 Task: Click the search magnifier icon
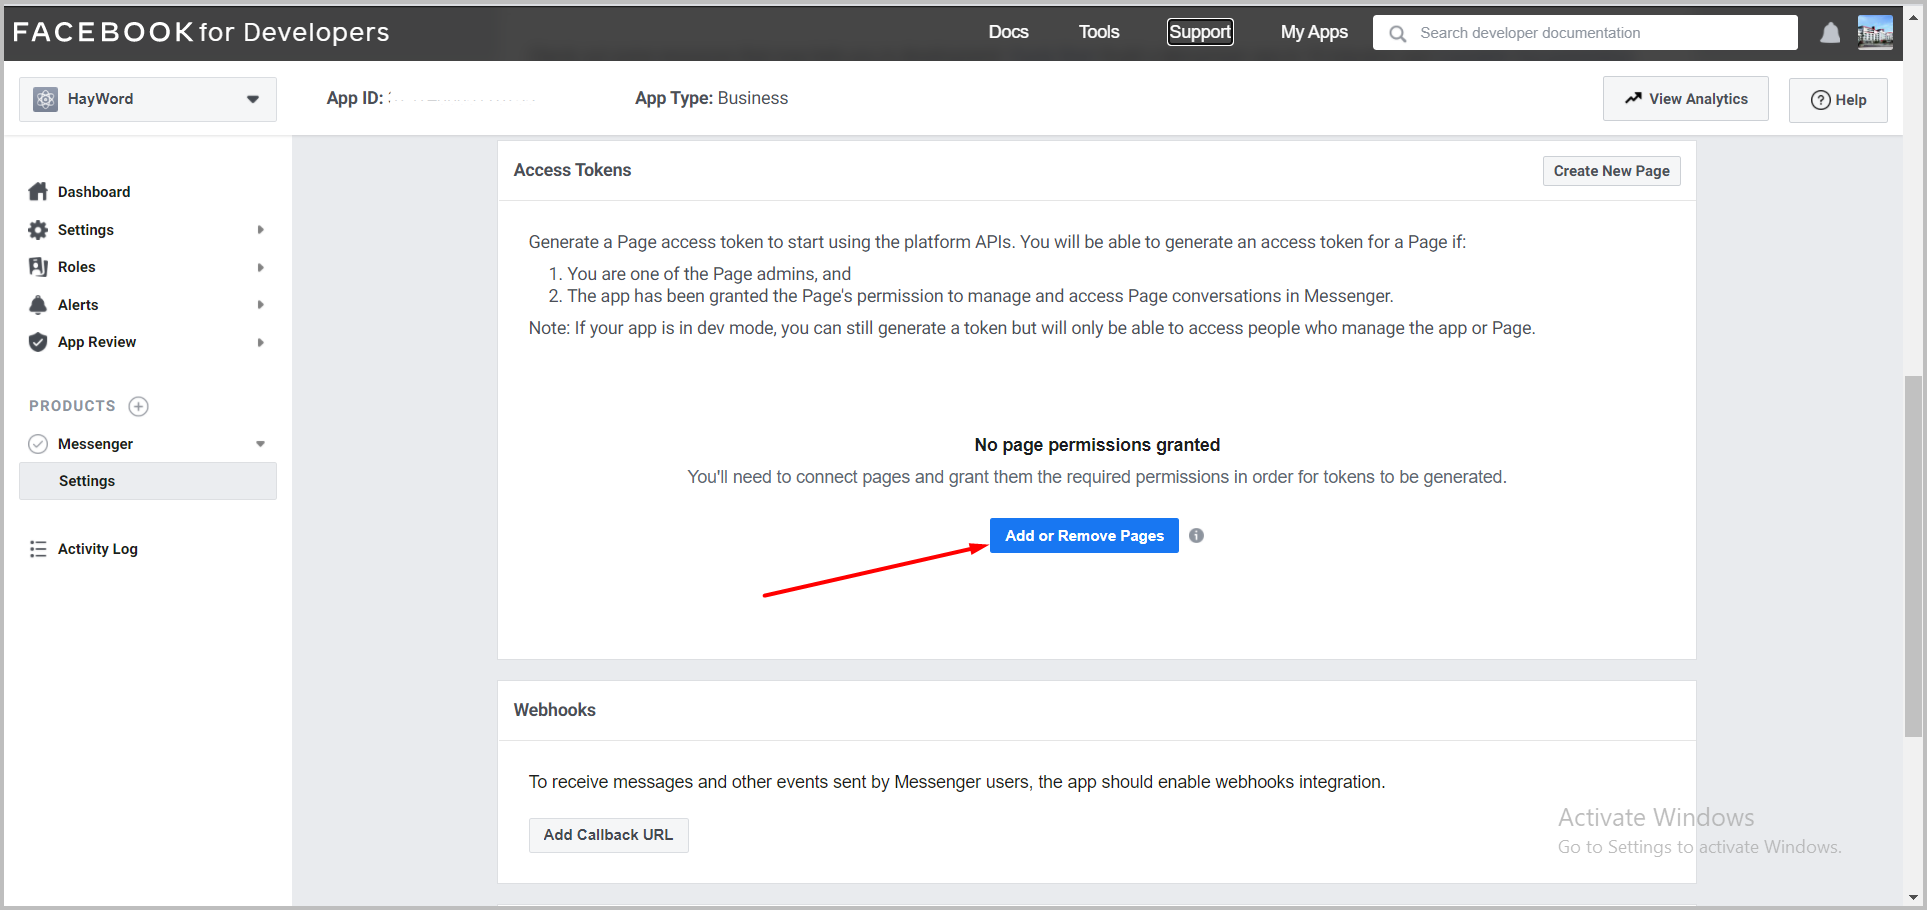1398,33
